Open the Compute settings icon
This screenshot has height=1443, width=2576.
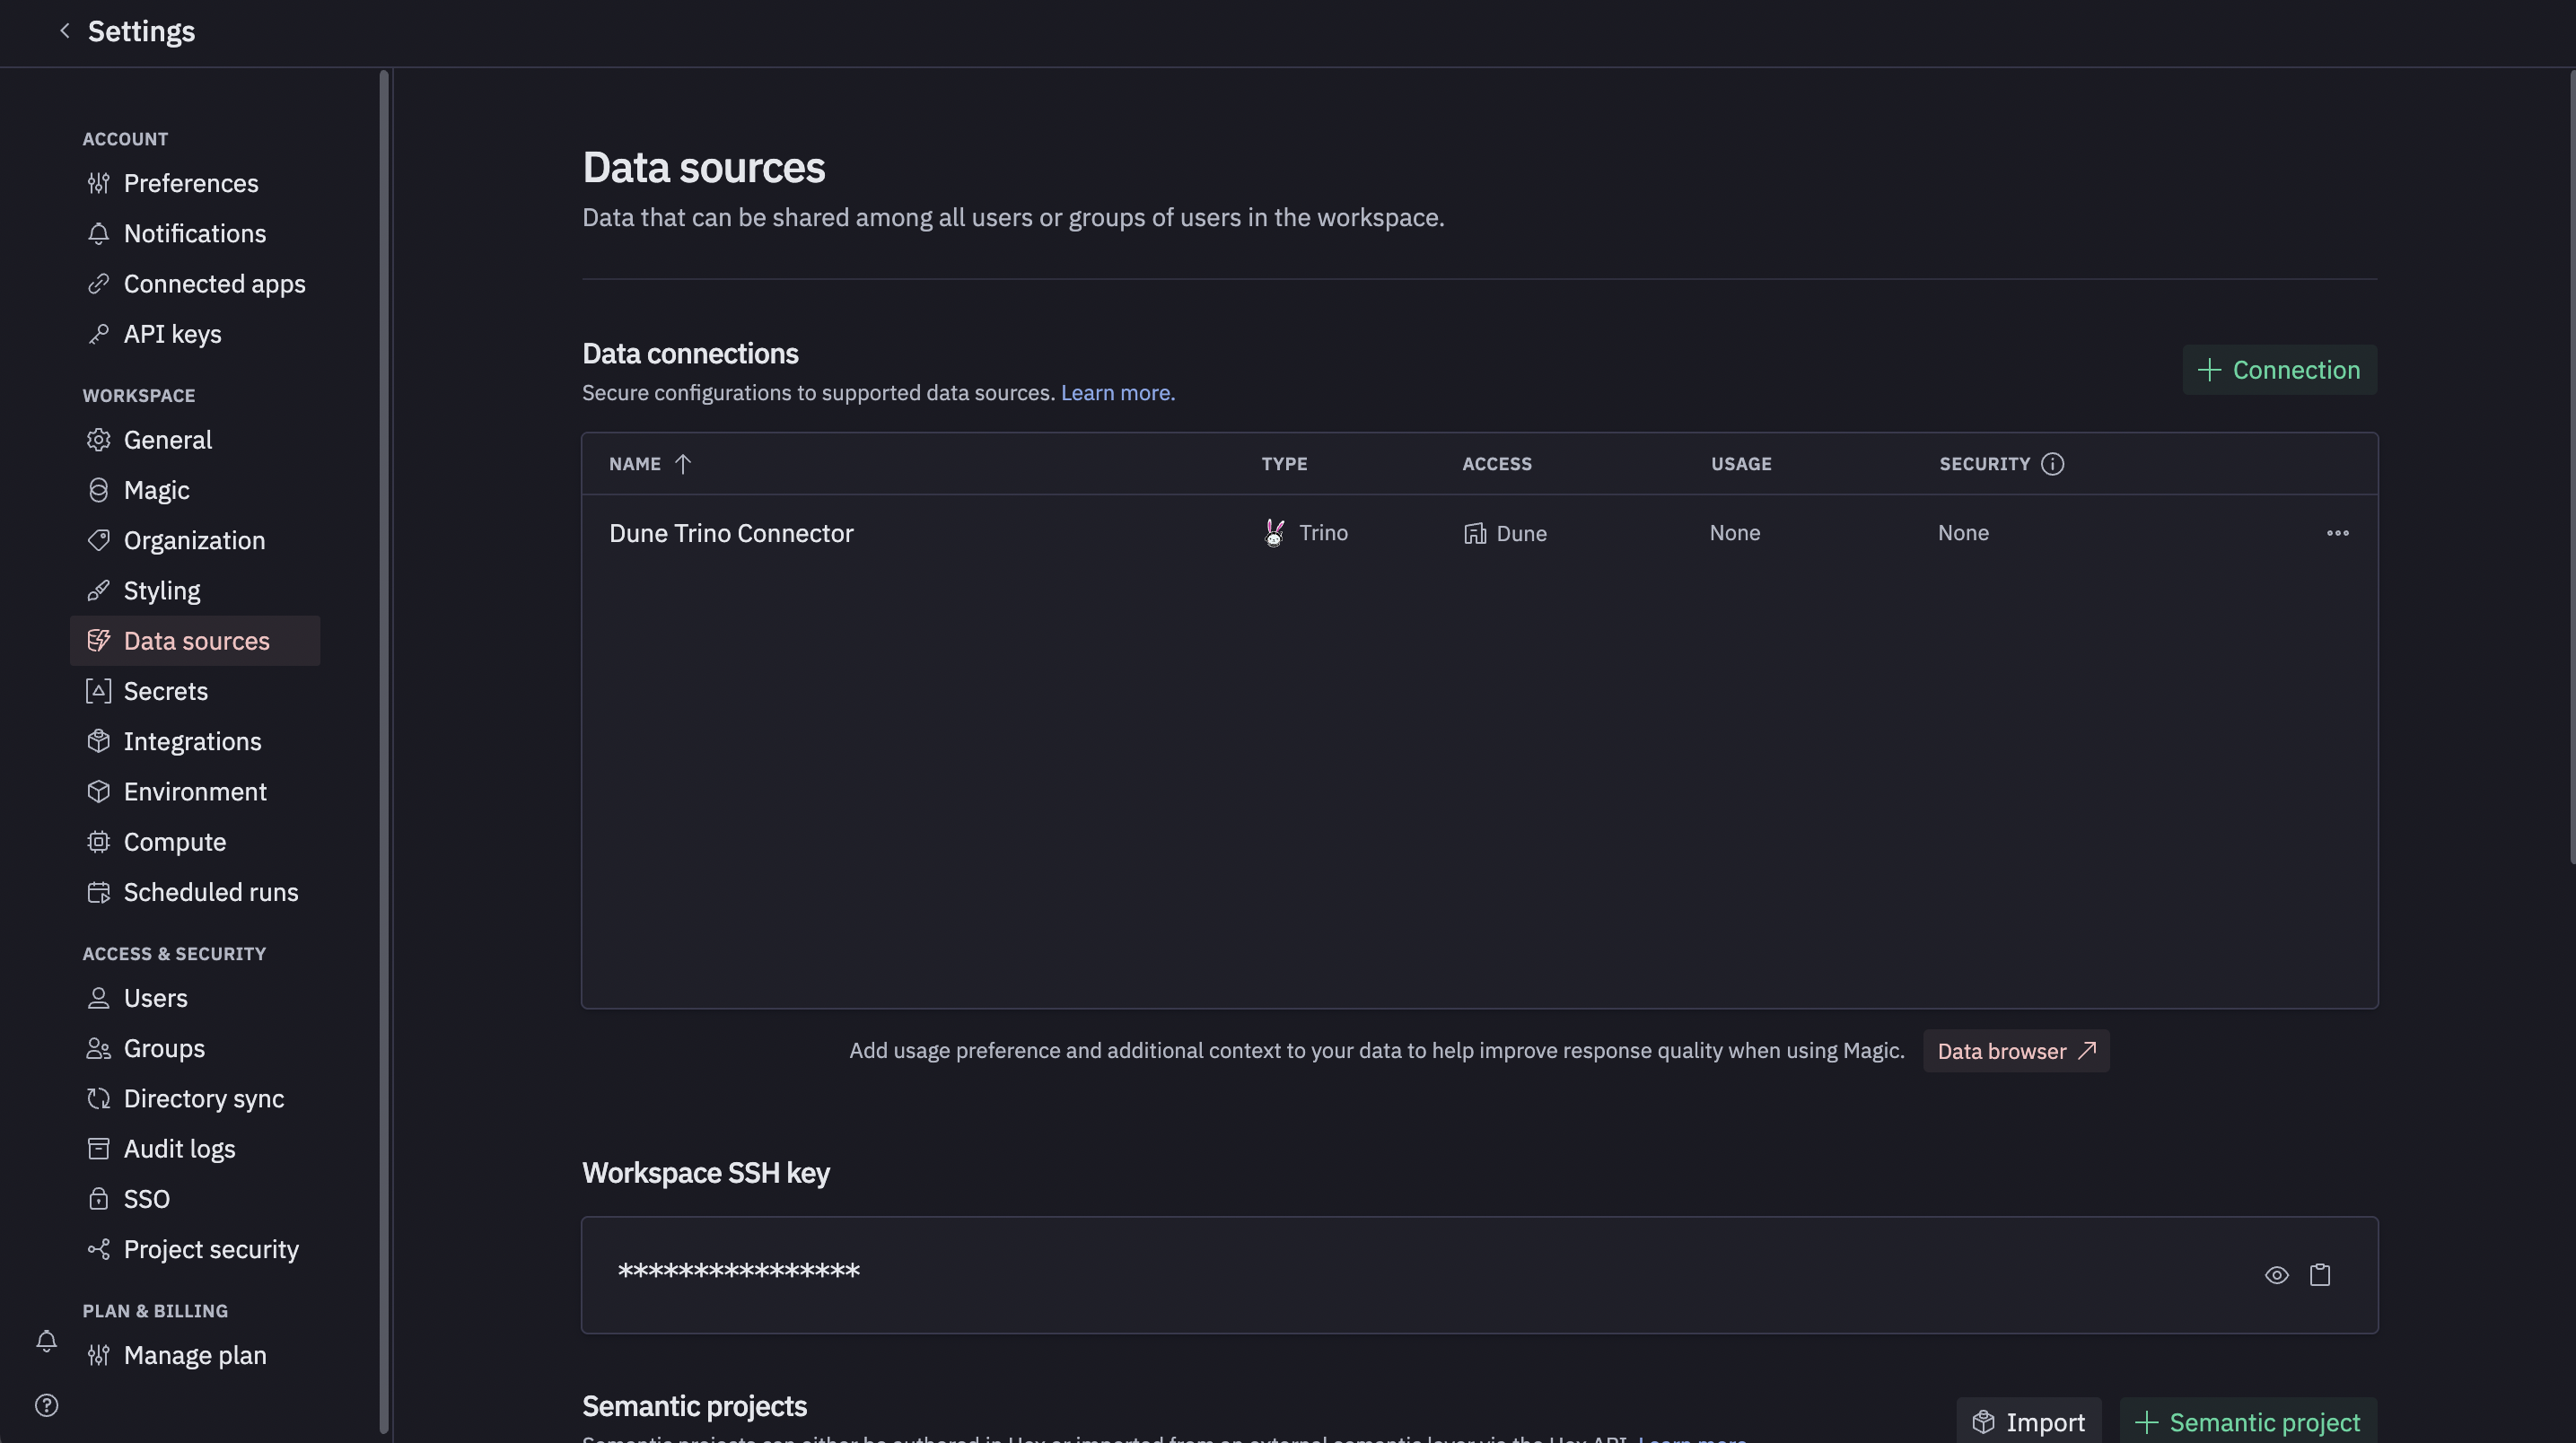(98, 842)
